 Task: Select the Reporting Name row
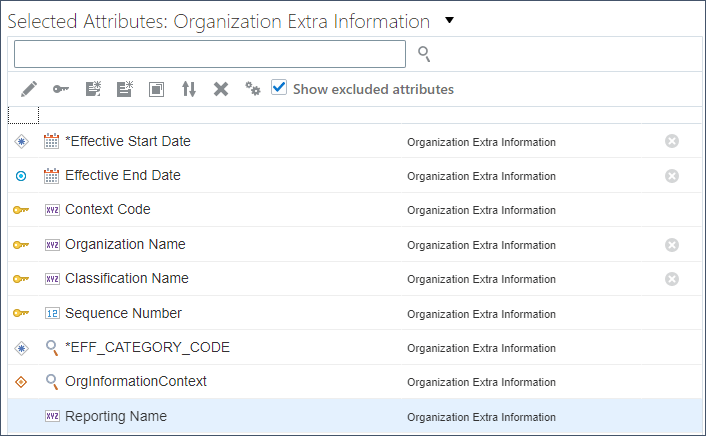click(x=116, y=416)
